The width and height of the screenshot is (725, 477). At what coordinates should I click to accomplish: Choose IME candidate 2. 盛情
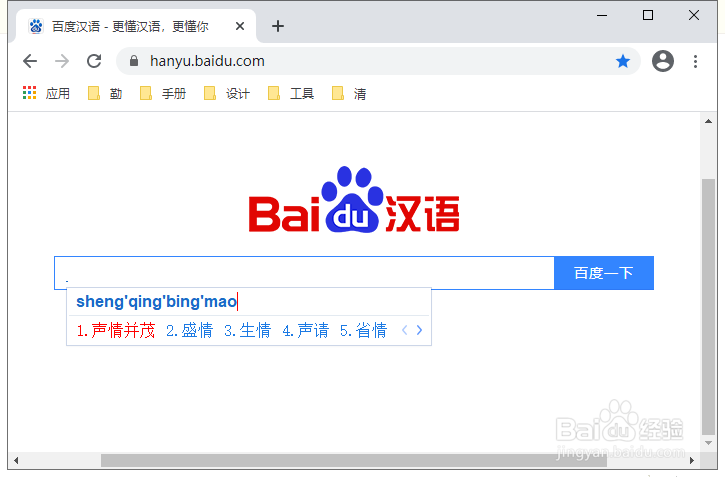(190, 330)
